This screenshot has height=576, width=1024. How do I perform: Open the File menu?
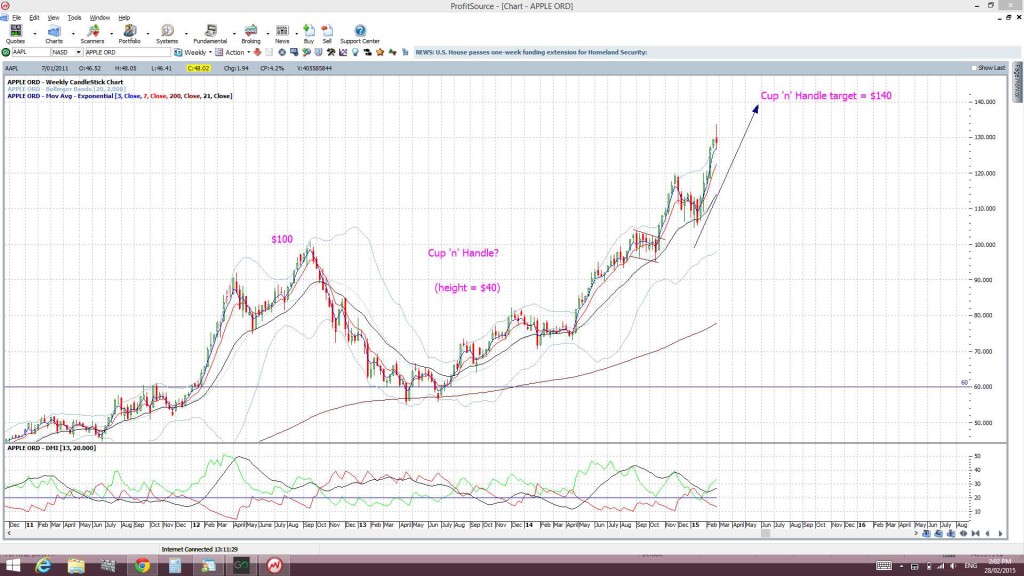(x=16, y=18)
